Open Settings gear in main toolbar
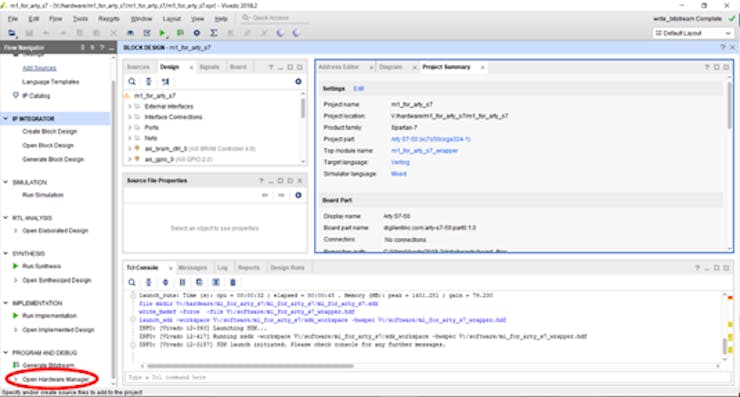The image size is (740, 397). tap(197, 33)
